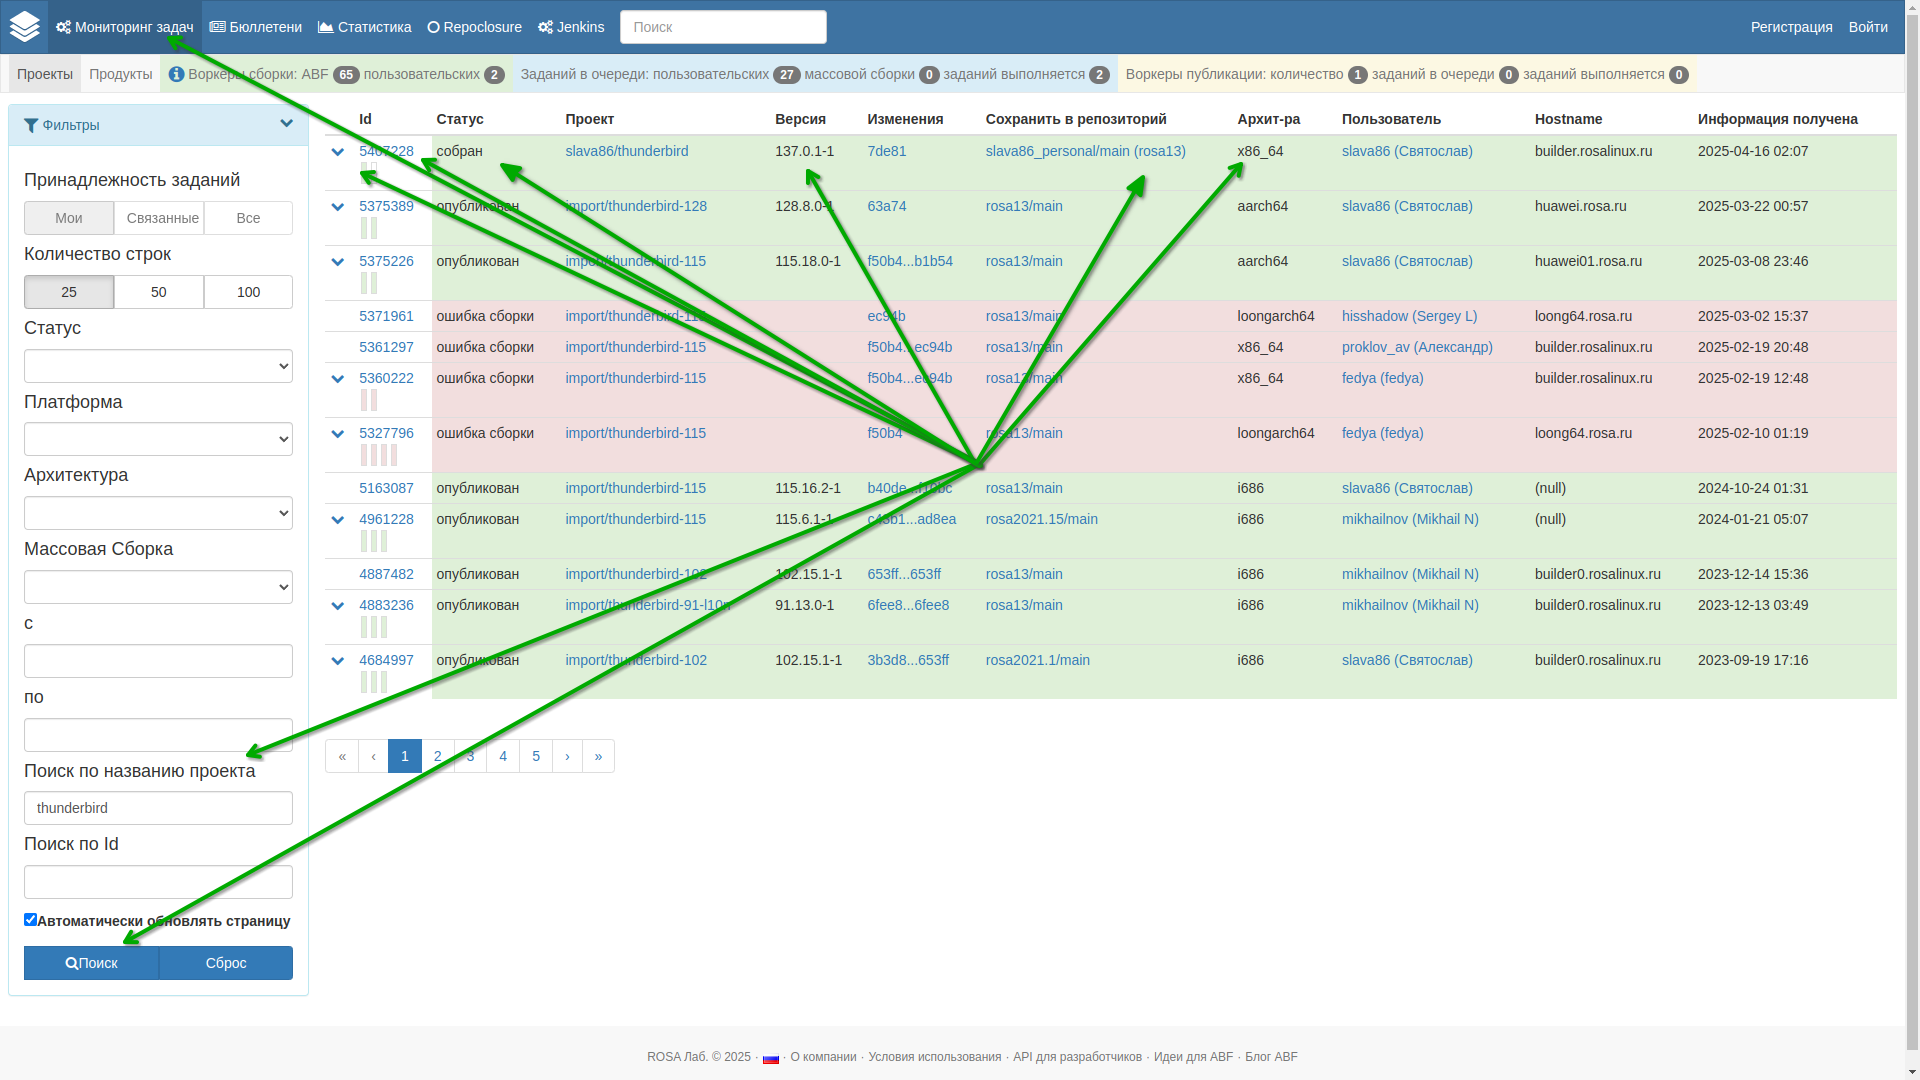
Task: Expand row for build 4961228
Action: 337,520
